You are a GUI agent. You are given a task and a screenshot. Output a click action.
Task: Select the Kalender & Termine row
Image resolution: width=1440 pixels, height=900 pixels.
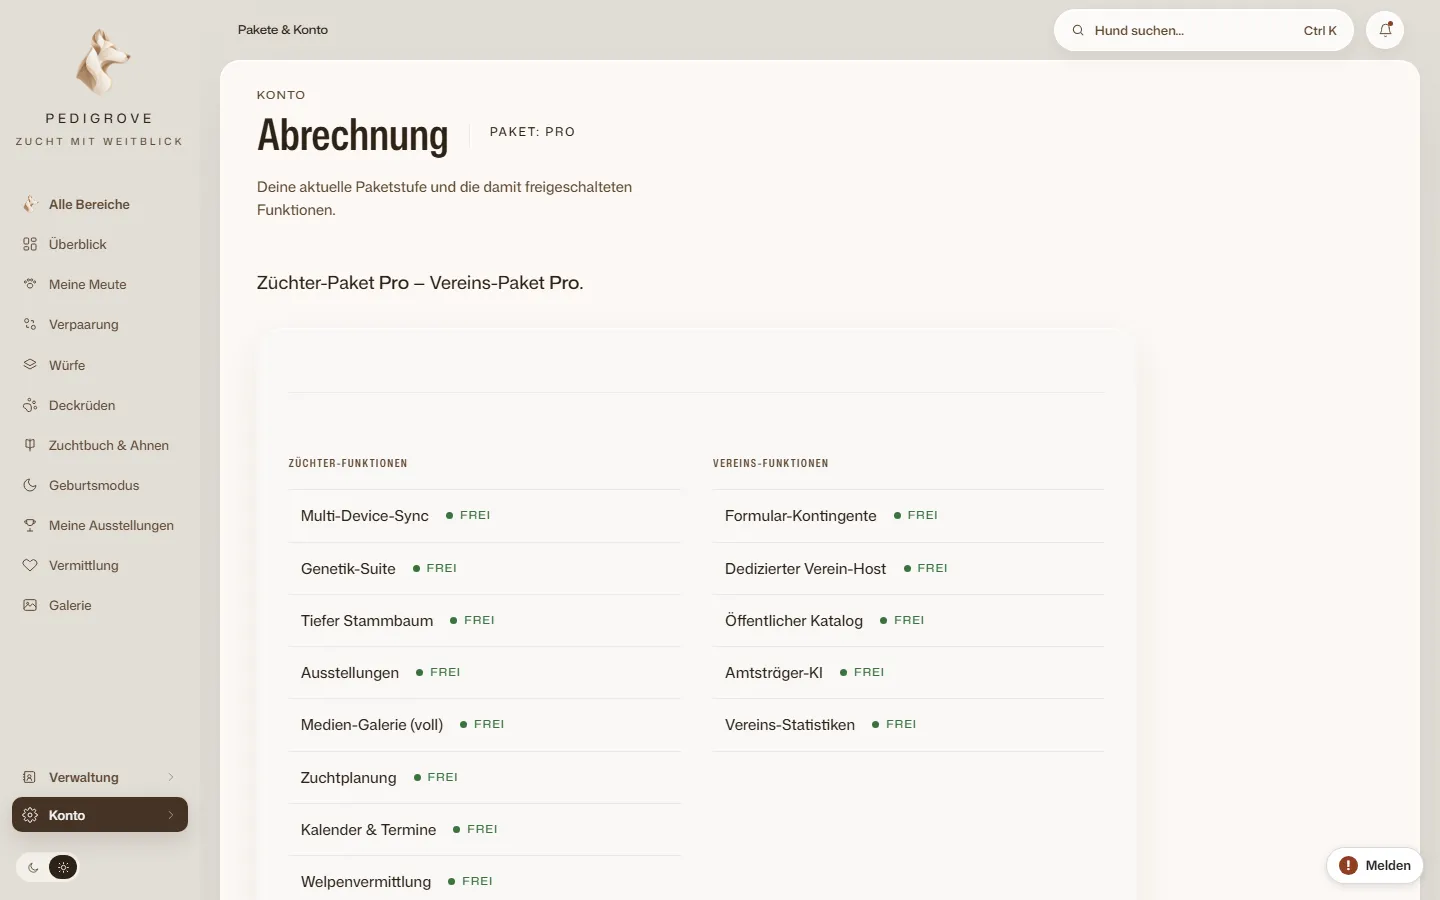[x=485, y=829]
